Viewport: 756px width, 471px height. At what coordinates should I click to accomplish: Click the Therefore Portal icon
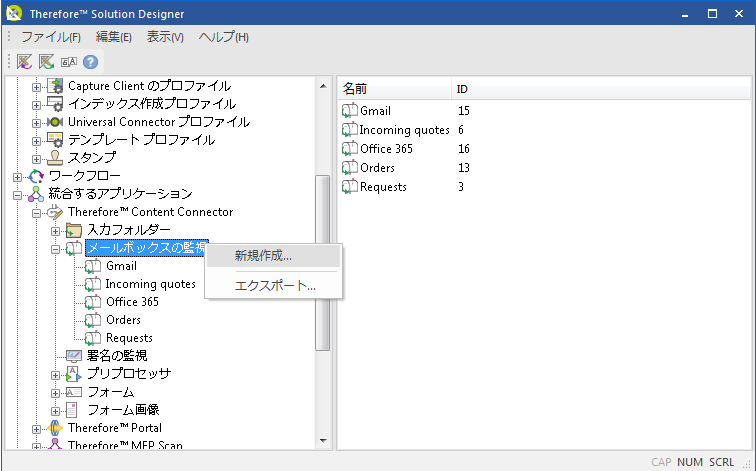tap(55, 428)
